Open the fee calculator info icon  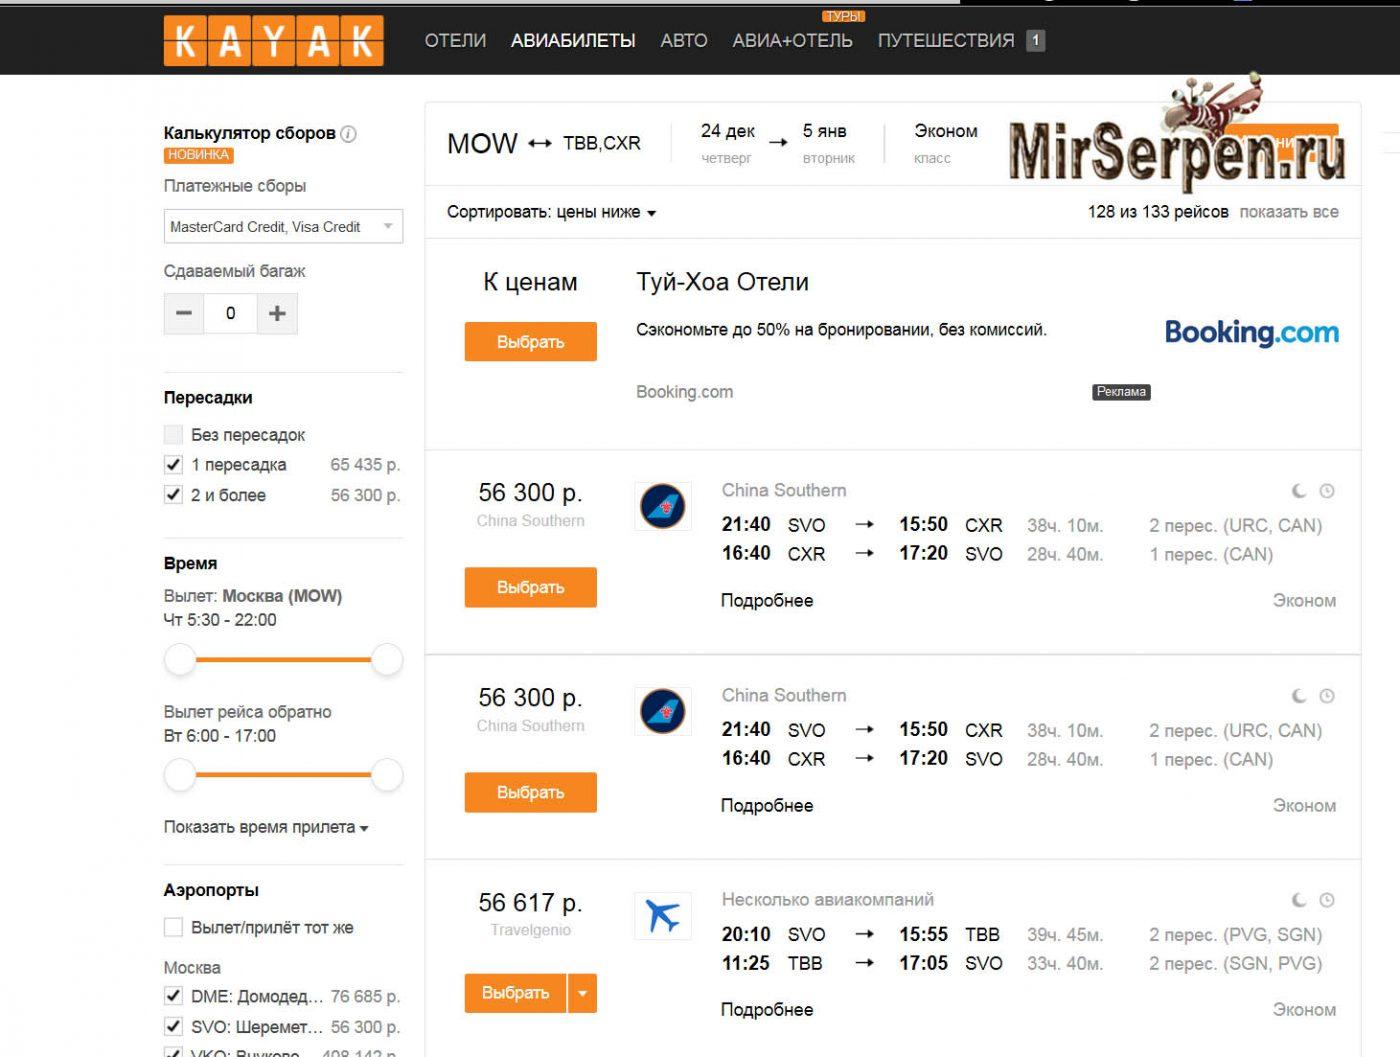click(348, 133)
